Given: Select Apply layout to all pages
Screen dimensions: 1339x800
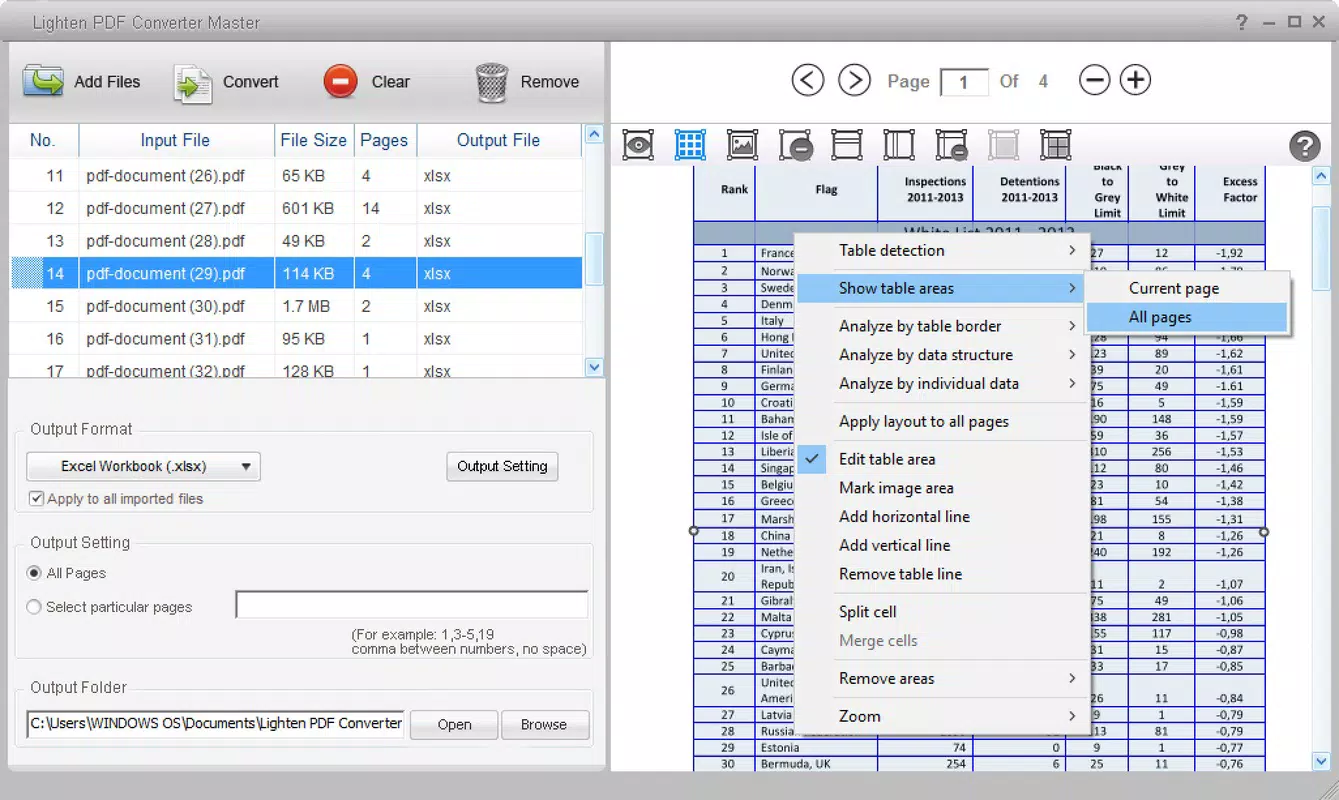Looking at the screenshot, I should point(942,422).
